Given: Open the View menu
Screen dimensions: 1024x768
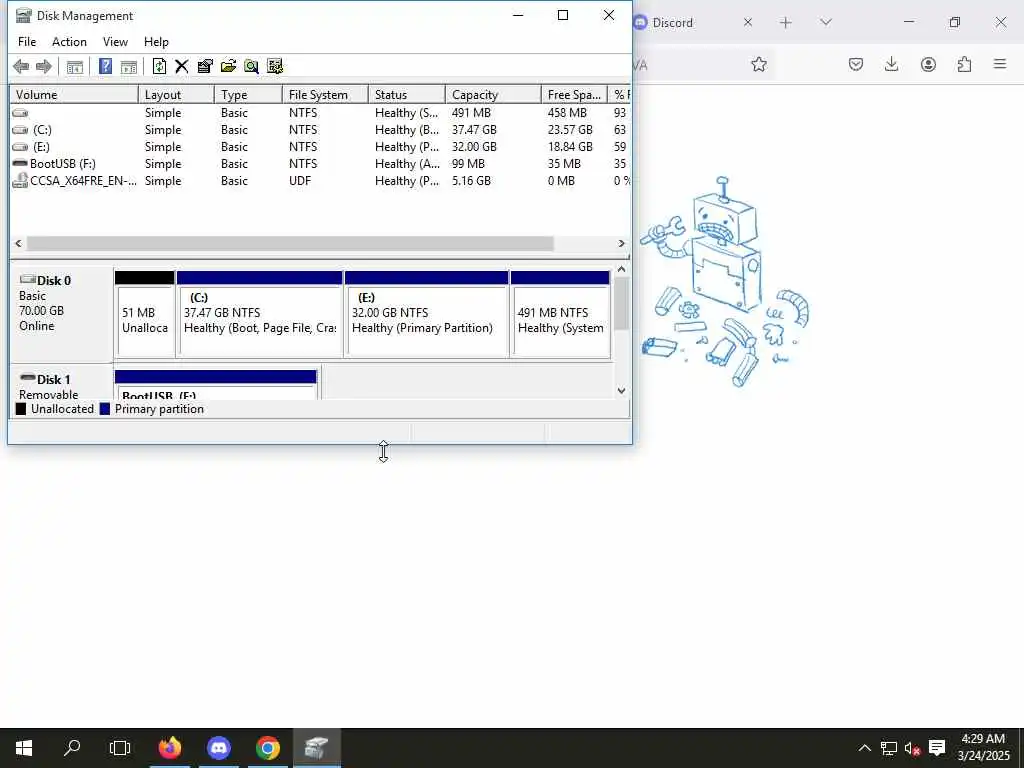Looking at the screenshot, I should pyautogui.click(x=115, y=42).
